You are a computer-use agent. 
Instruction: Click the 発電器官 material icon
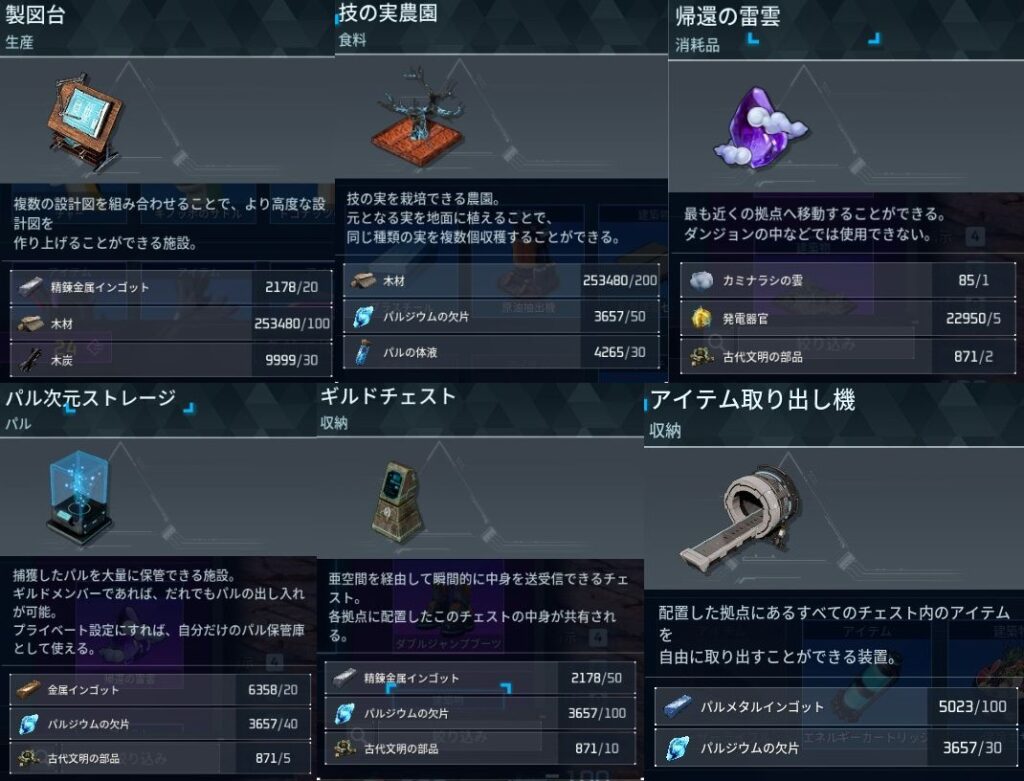[x=701, y=318]
